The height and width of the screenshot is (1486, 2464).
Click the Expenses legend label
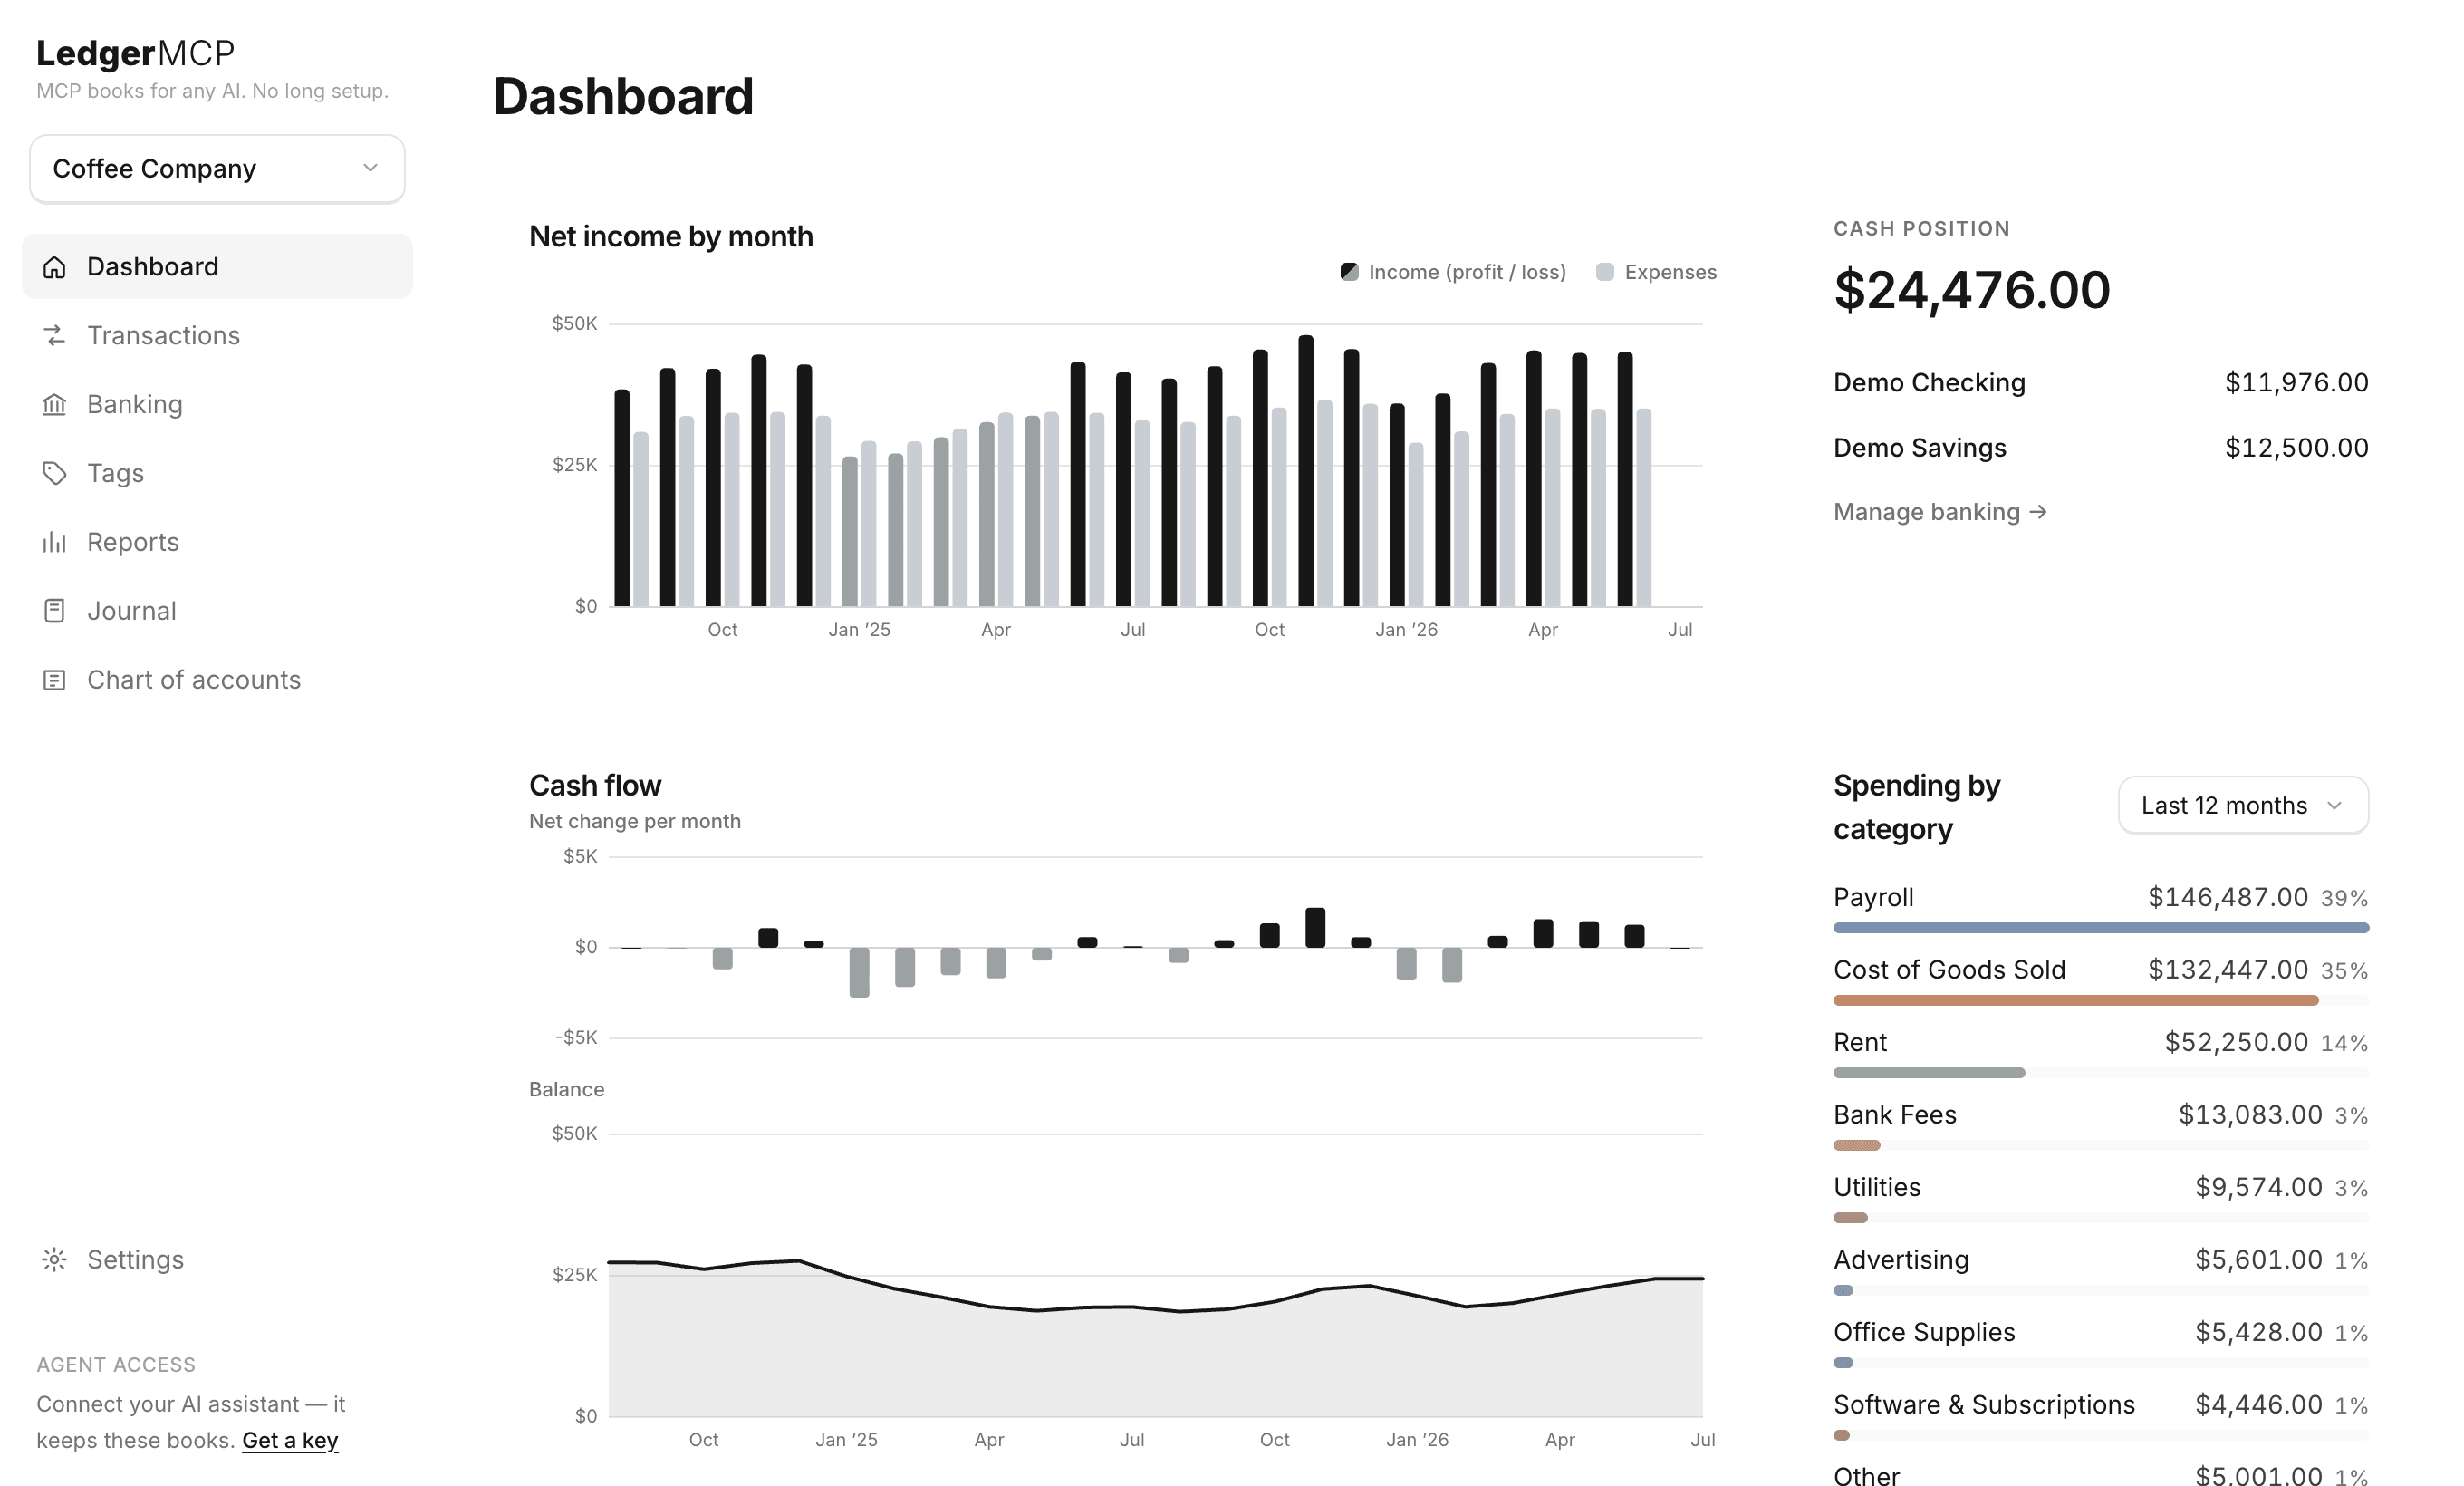[x=1670, y=273]
